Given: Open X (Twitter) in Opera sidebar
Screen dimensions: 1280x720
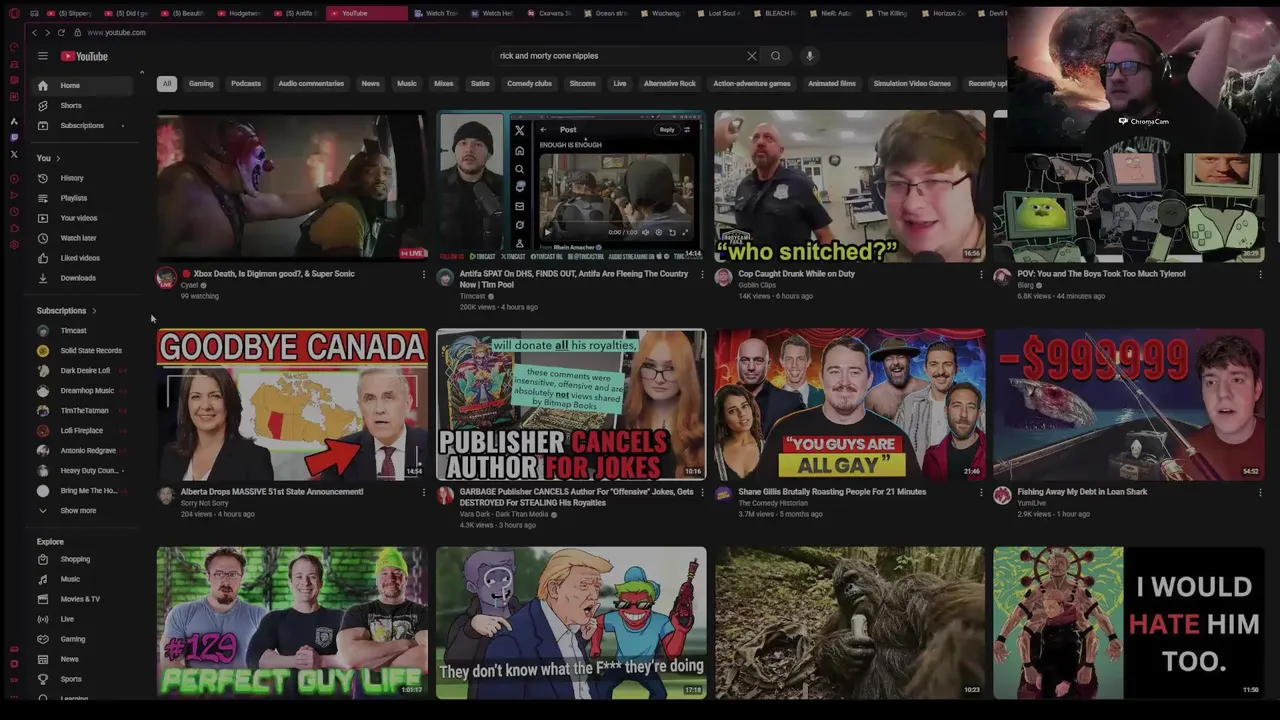Looking at the screenshot, I should [14, 154].
